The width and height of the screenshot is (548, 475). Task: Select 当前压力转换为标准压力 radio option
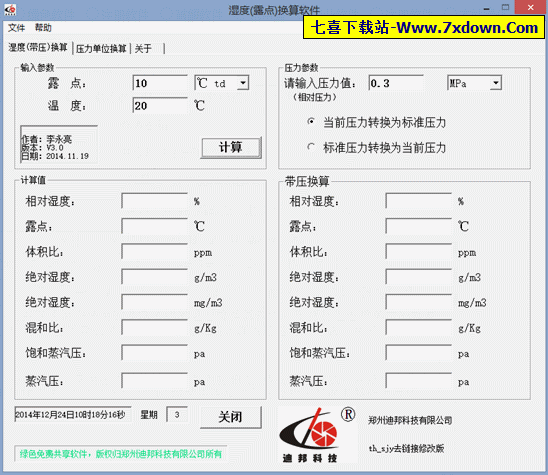coord(311,122)
